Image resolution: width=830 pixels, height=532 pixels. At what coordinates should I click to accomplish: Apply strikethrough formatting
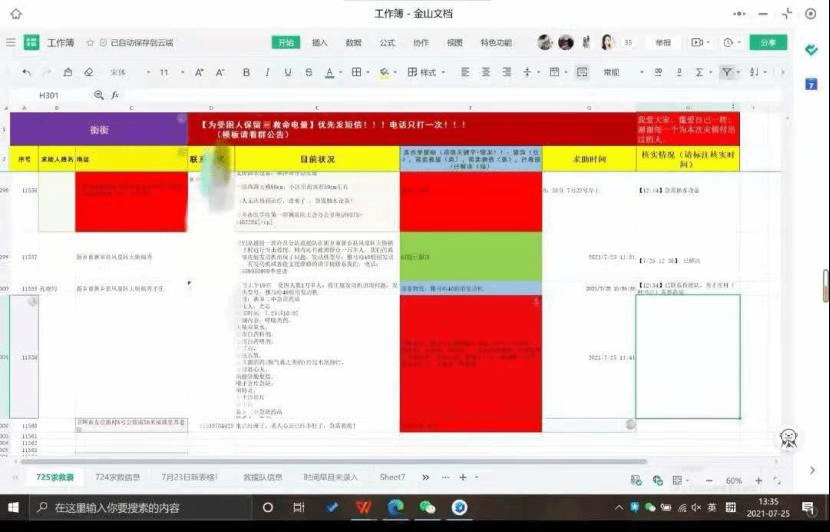tap(308, 73)
